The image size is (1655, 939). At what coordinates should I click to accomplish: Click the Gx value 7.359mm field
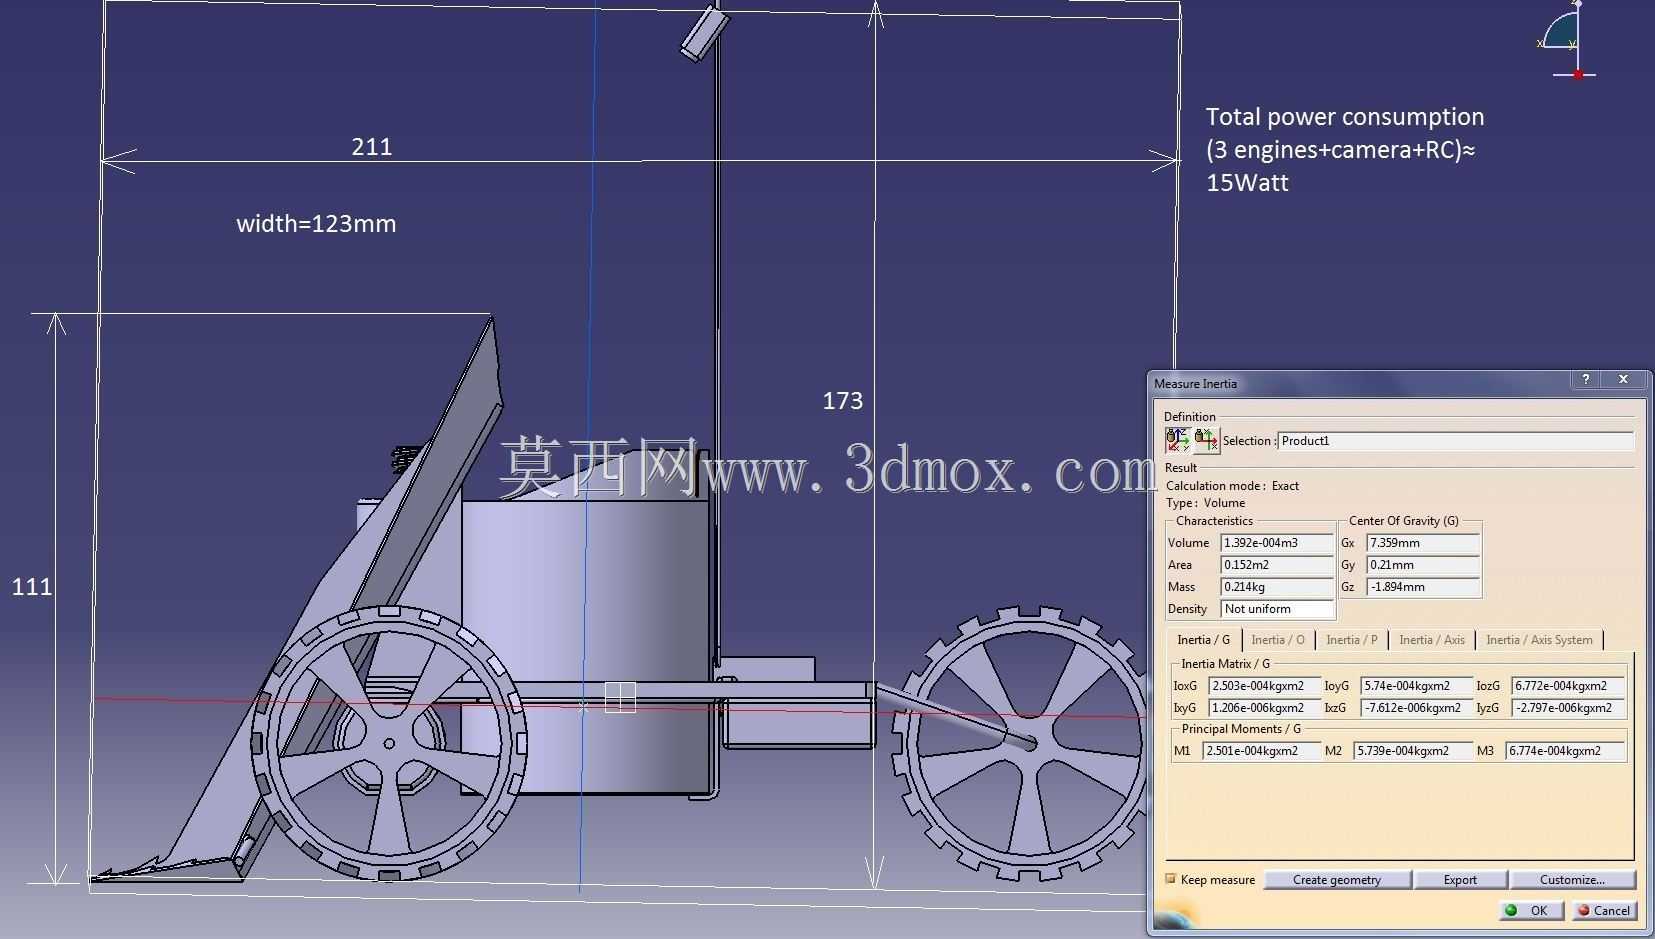pos(1422,543)
